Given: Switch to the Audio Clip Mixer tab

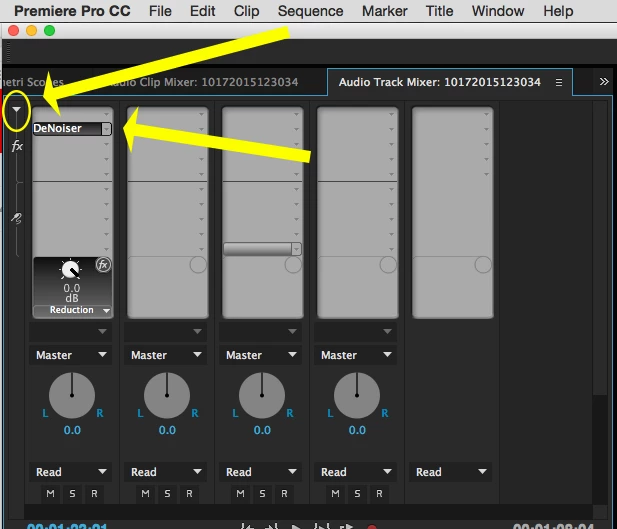Looking at the screenshot, I should coord(203,82).
